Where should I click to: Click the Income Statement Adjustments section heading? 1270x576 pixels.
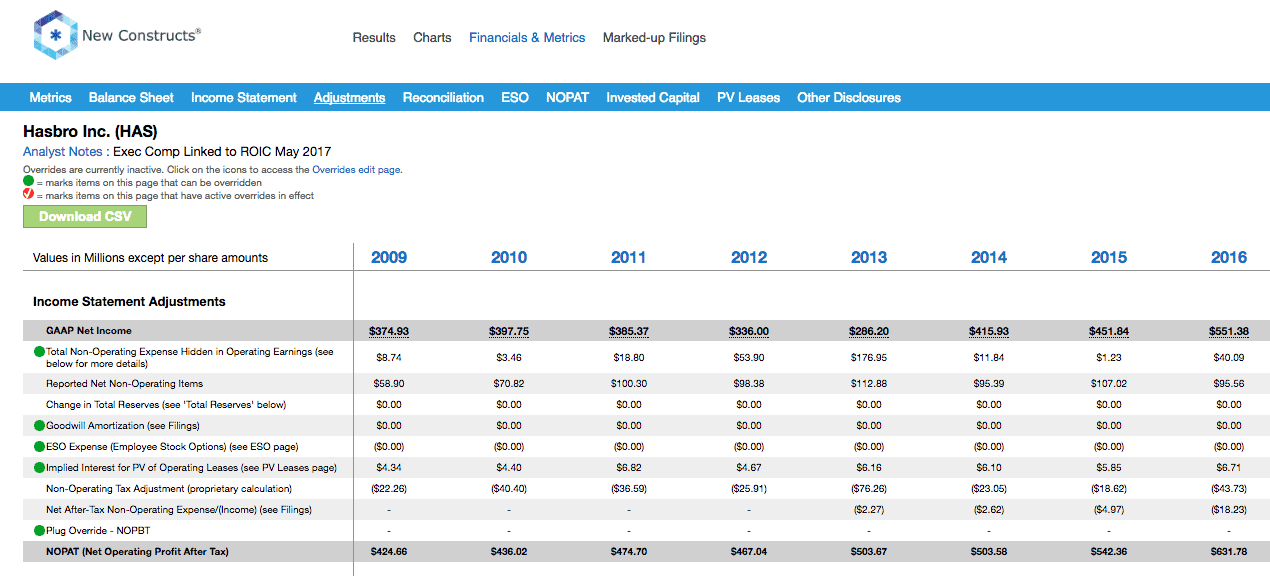[129, 302]
